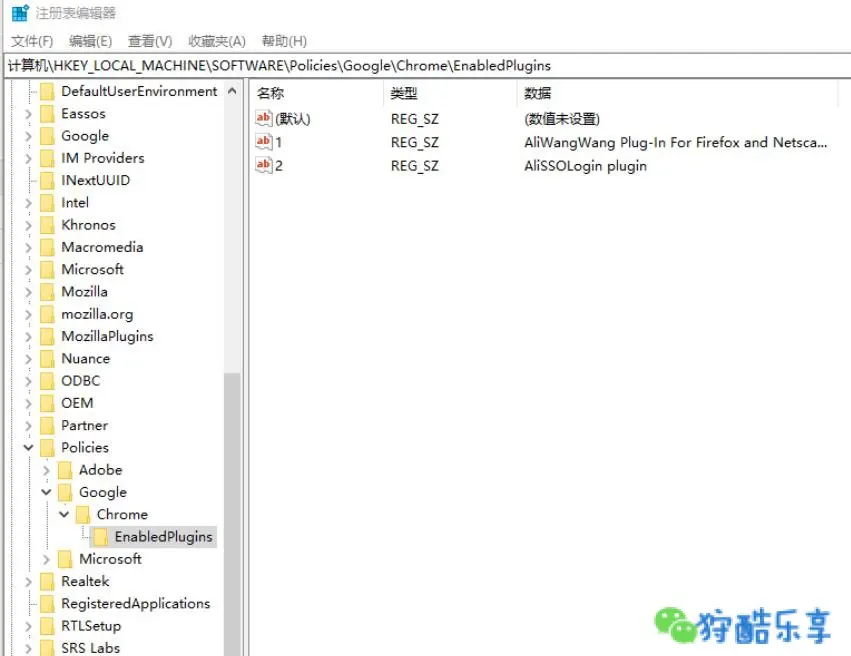Expand the Realtek tree node
The height and width of the screenshot is (656, 851).
point(28,581)
